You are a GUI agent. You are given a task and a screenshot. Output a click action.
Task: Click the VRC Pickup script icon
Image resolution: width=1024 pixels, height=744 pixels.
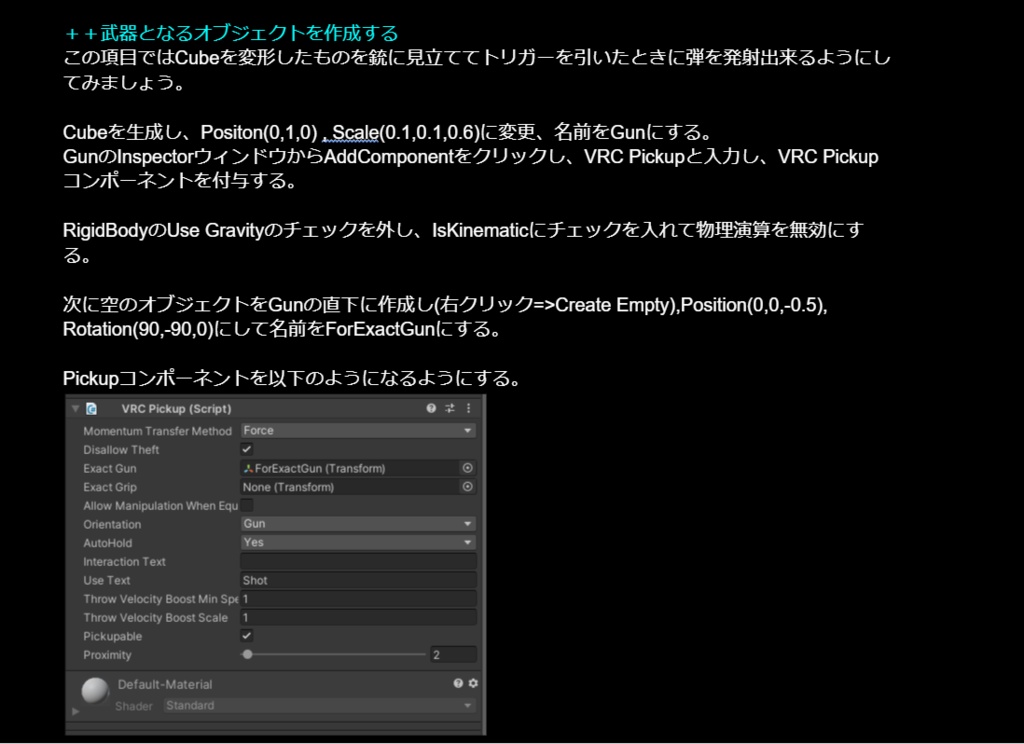(91, 408)
